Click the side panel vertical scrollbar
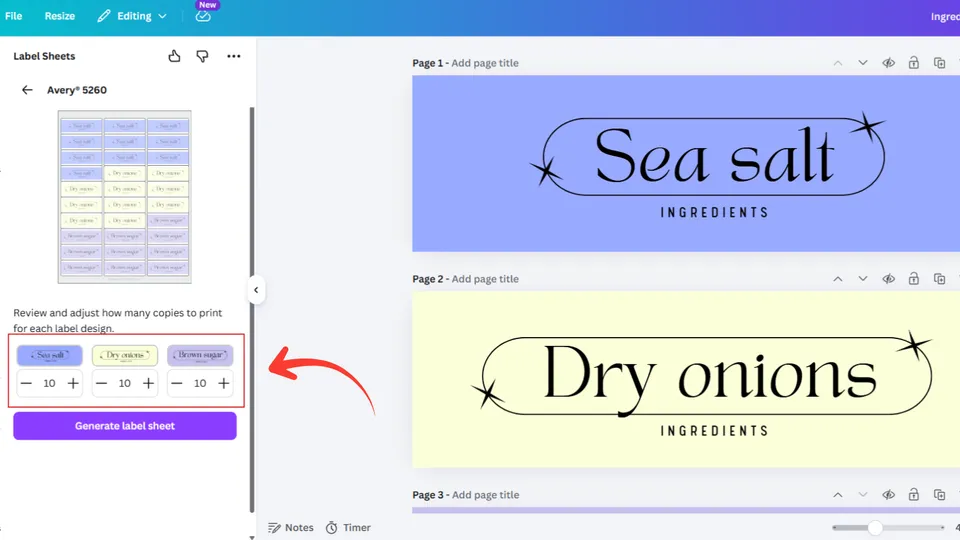Screen dimensions: 960x540 pyautogui.click(x=252, y=310)
